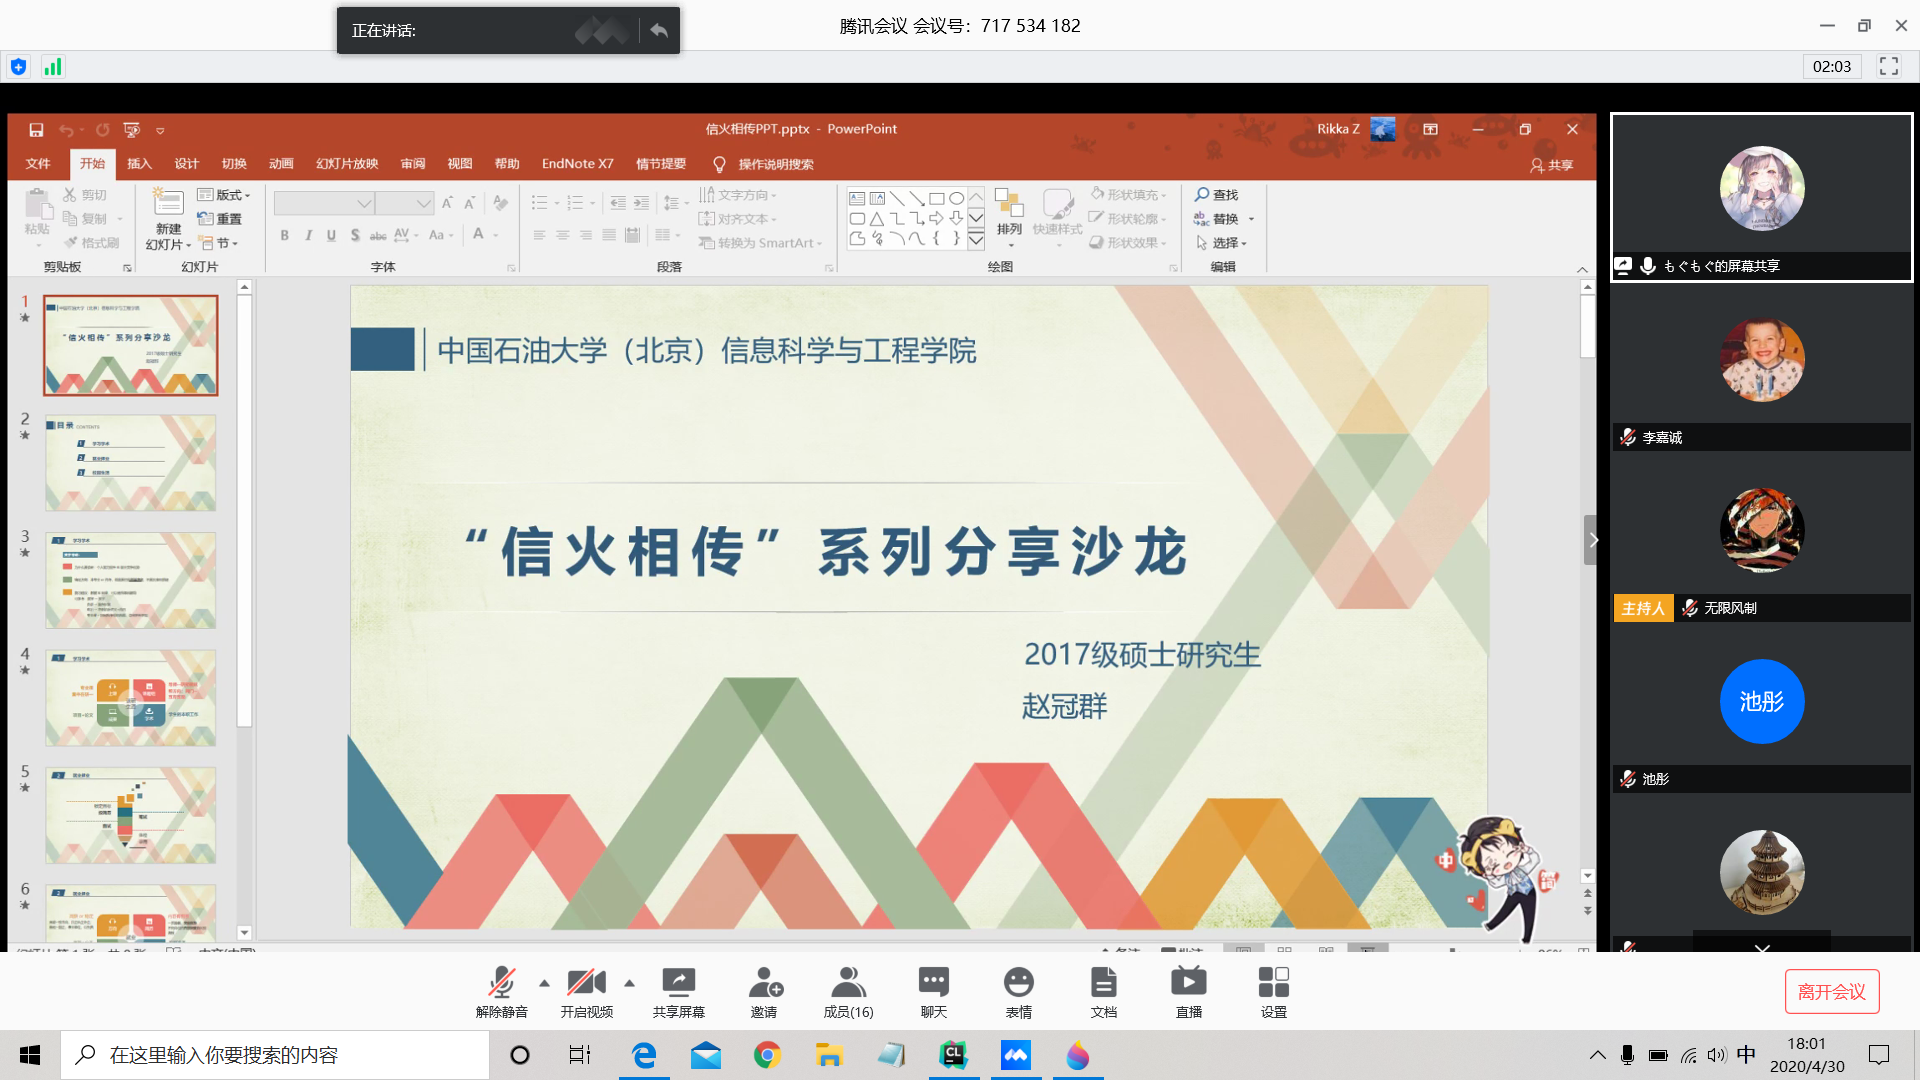Select the 格式刷 (Format Painter) tool
1920x1080 pixels.
(88, 242)
